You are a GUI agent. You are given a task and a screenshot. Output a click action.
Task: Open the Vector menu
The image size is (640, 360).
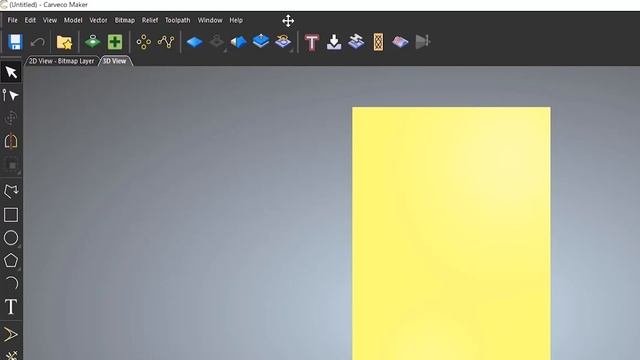tap(98, 20)
